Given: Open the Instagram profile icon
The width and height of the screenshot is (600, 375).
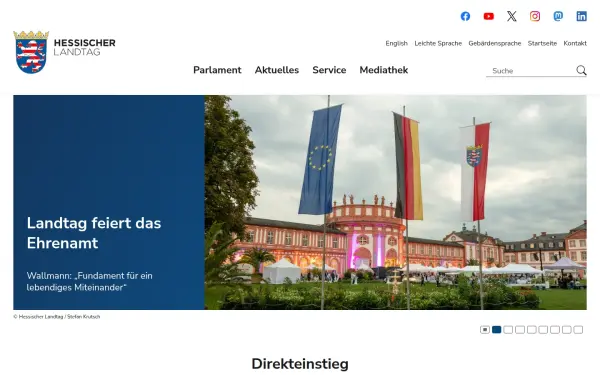Looking at the screenshot, I should pyautogui.click(x=535, y=16).
